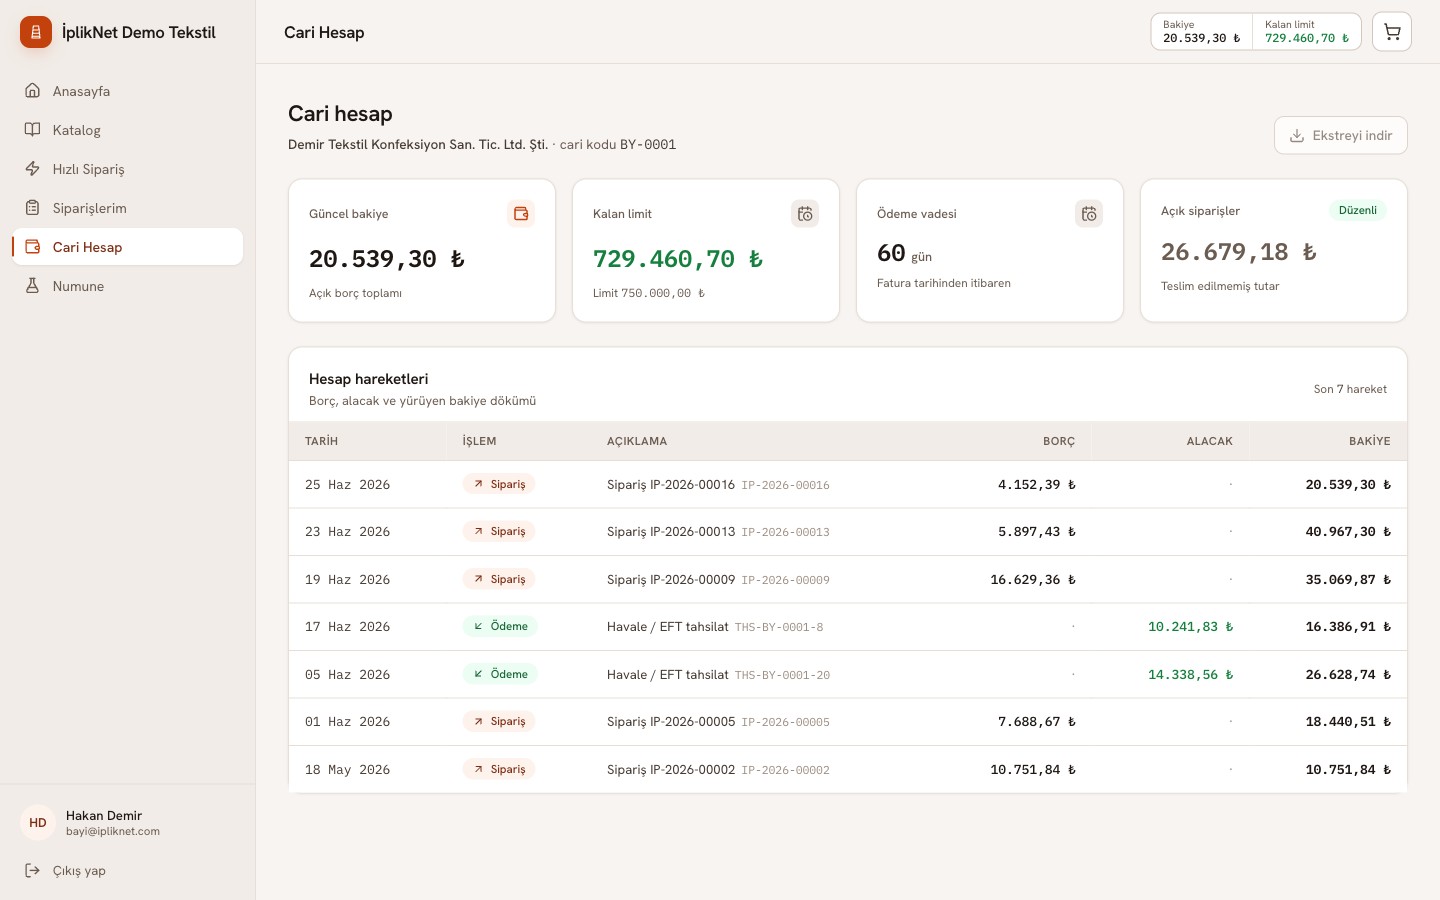Click the TARİH column header
This screenshot has width=1440, height=900.
click(321, 441)
